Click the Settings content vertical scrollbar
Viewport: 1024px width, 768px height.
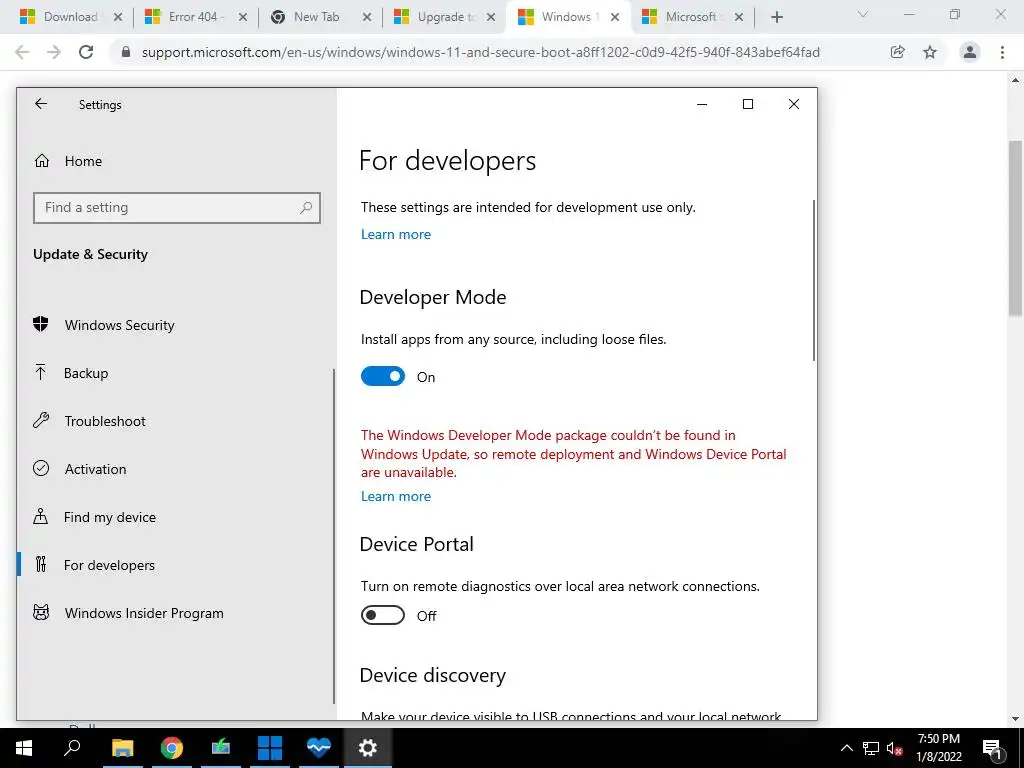814,280
